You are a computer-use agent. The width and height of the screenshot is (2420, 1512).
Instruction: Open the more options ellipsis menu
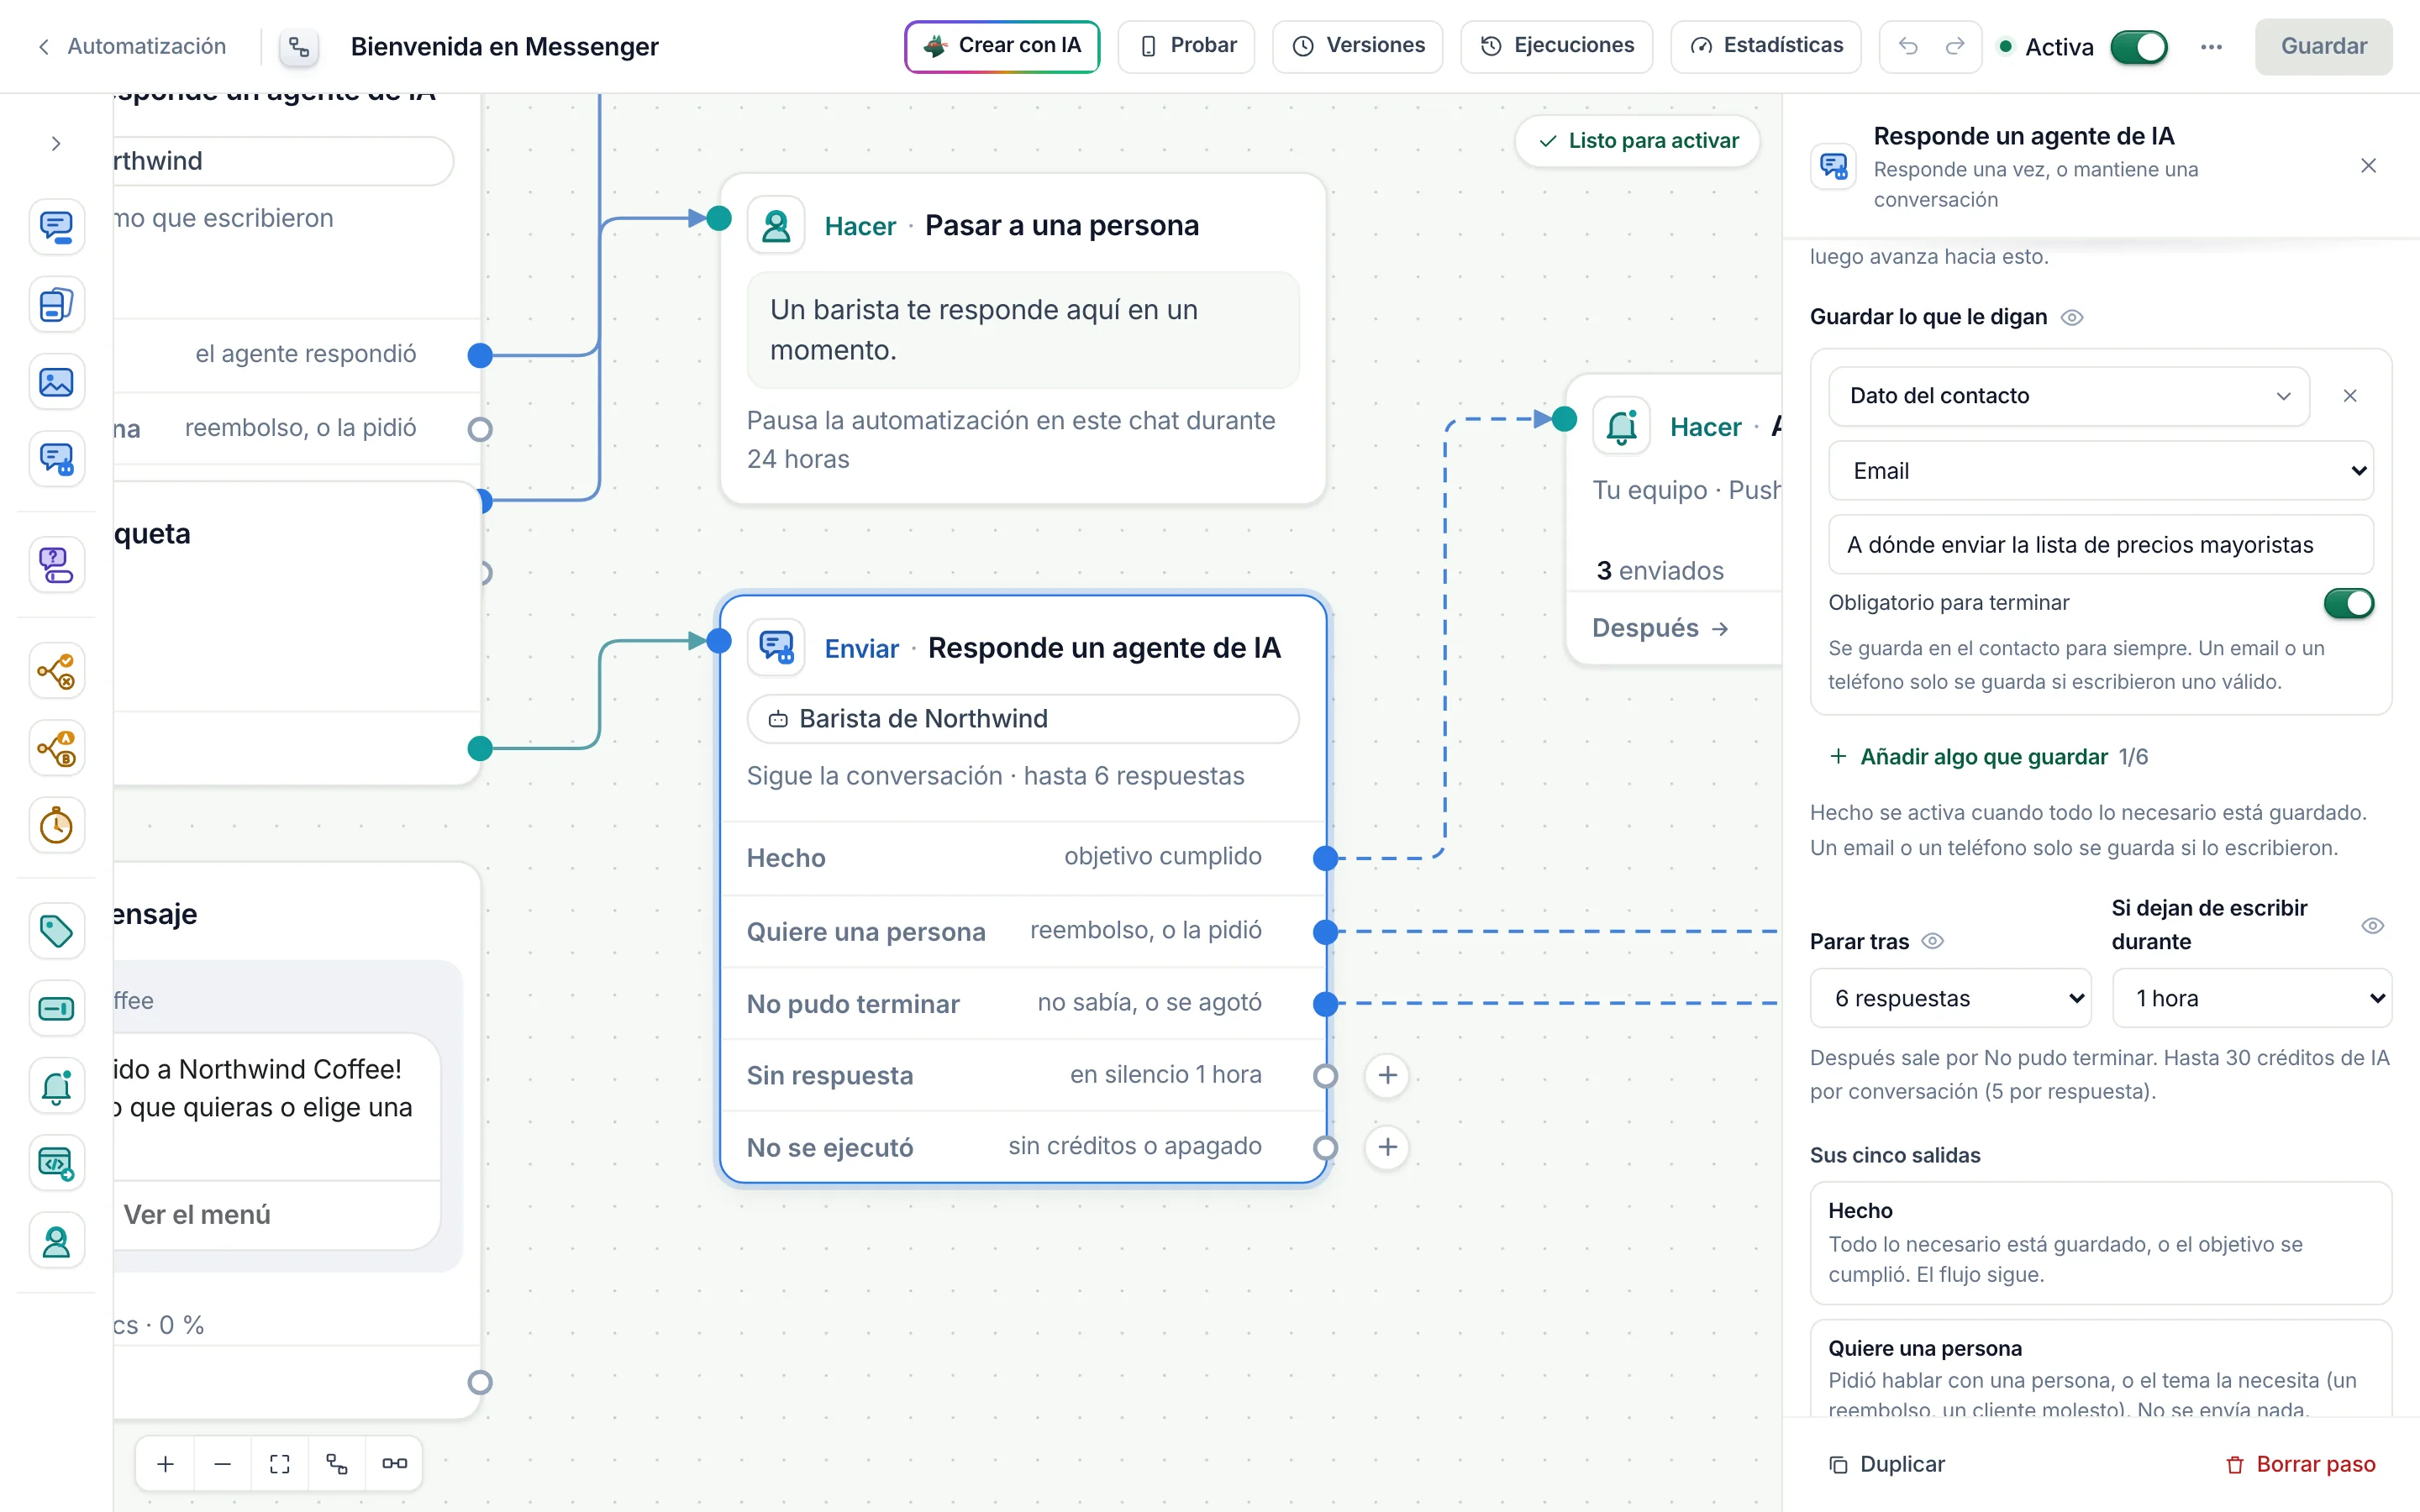click(x=2211, y=47)
